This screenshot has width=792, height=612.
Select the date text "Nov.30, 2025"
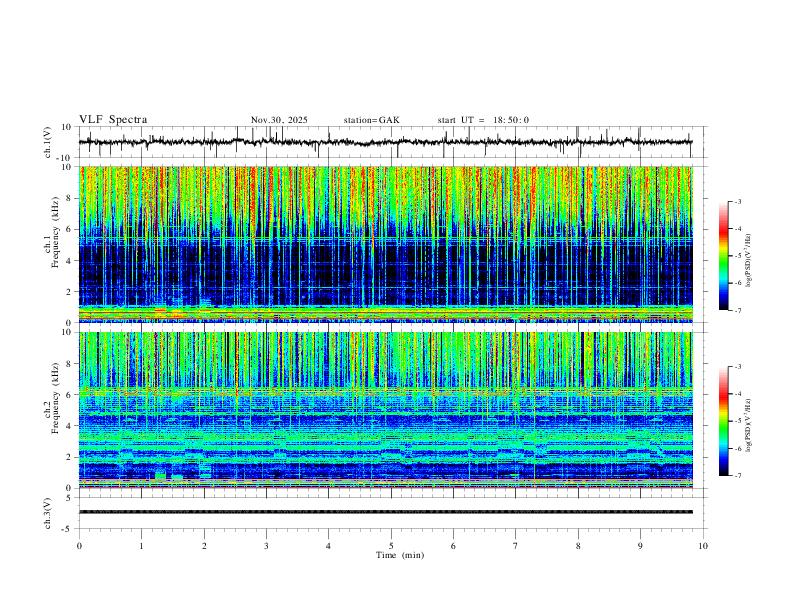click(279, 120)
